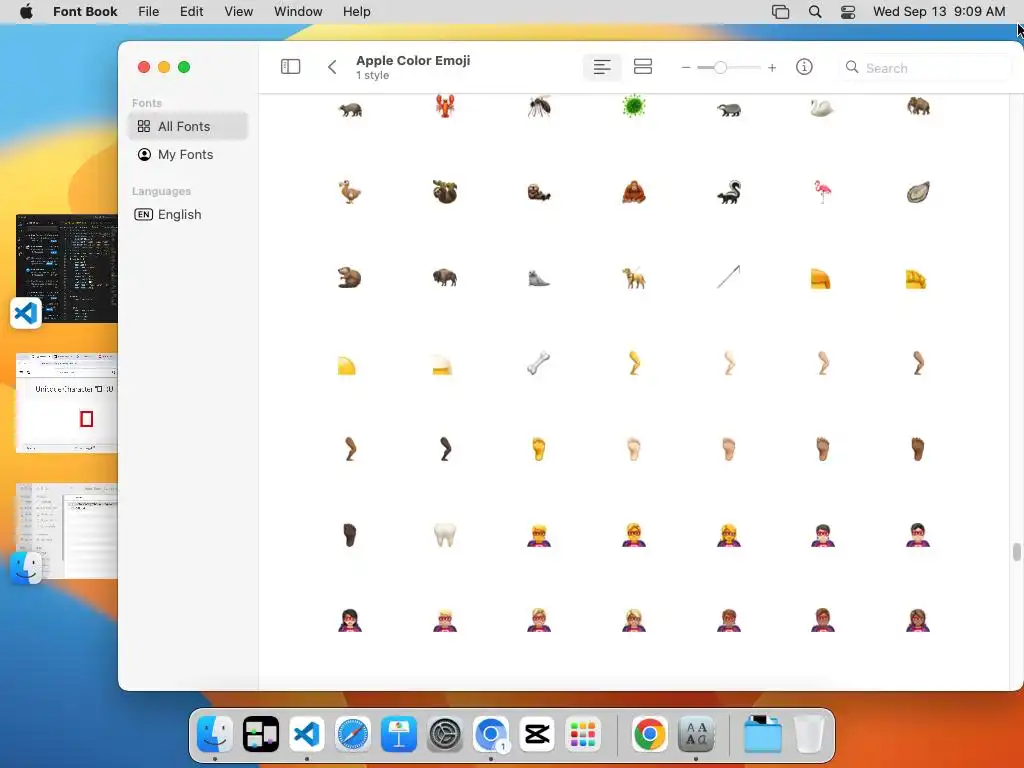This screenshot has width=1024, height=768.
Task: Click the white cane emoji glyph
Action: click(728, 276)
